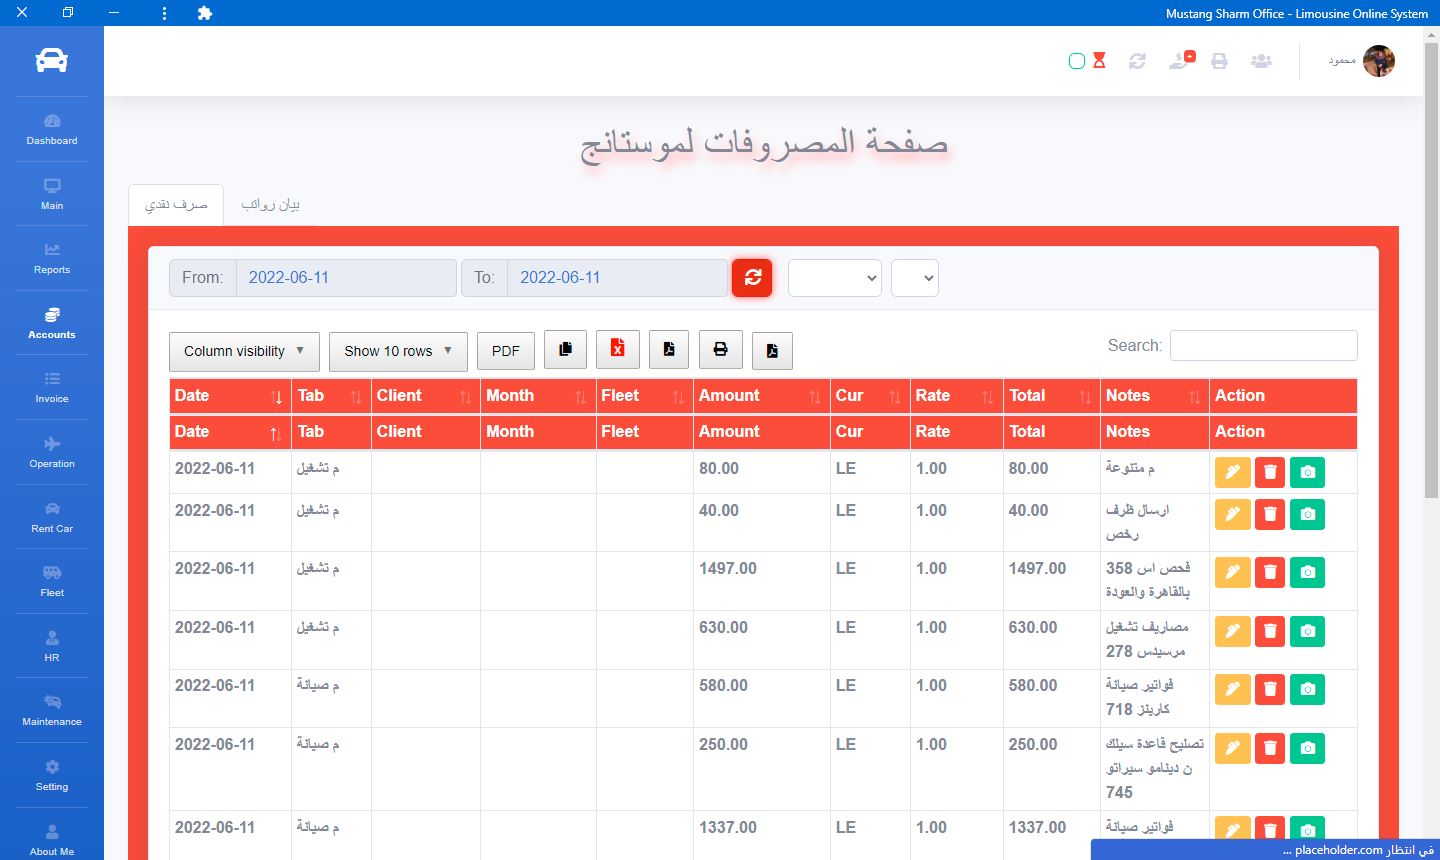Open the Fleet section in sidebar
This screenshot has width=1440, height=860.
[52, 581]
